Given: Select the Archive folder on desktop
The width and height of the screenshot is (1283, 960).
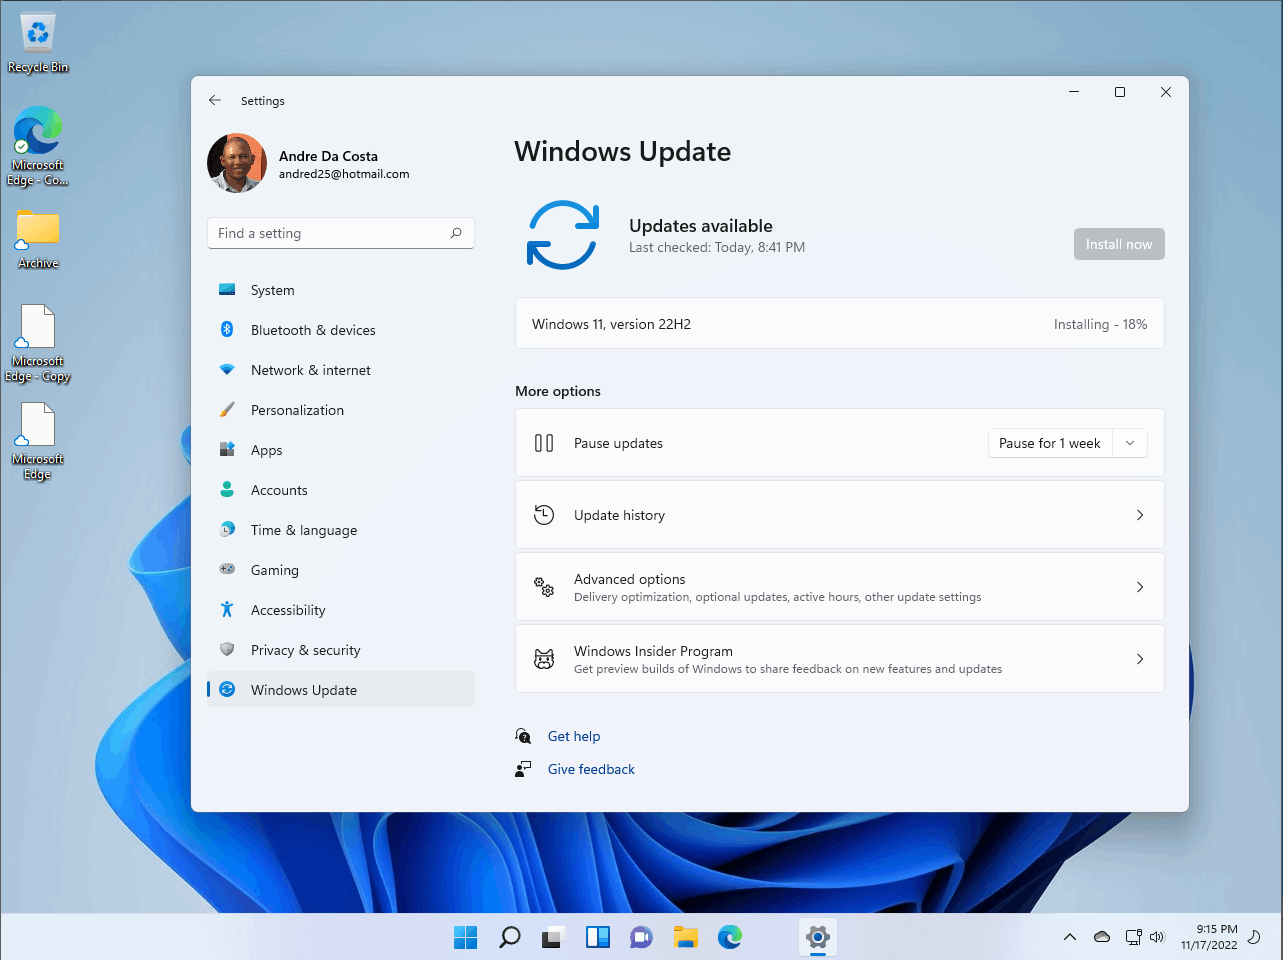Looking at the screenshot, I should pyautogui.click(x=38, y=238).
